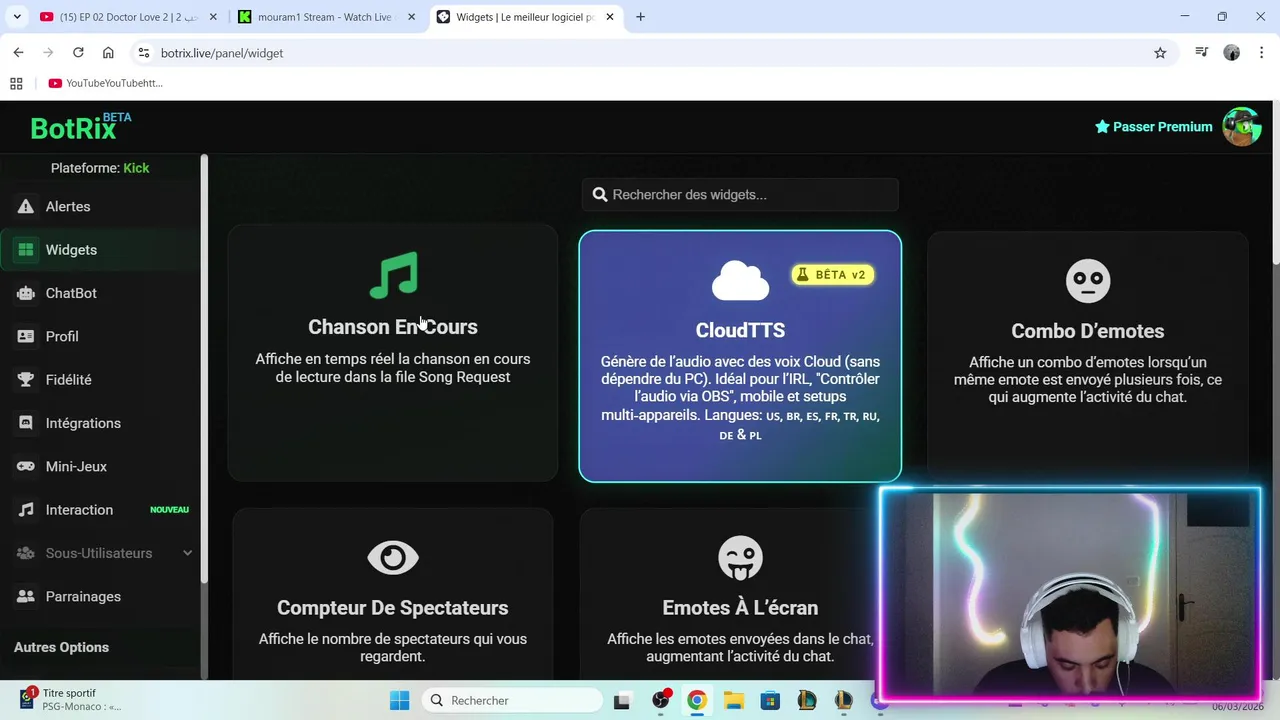Click the YouTube bookmark in bookmarks bar
Screen dimensions: 1280x720
(x=105, y=83)
